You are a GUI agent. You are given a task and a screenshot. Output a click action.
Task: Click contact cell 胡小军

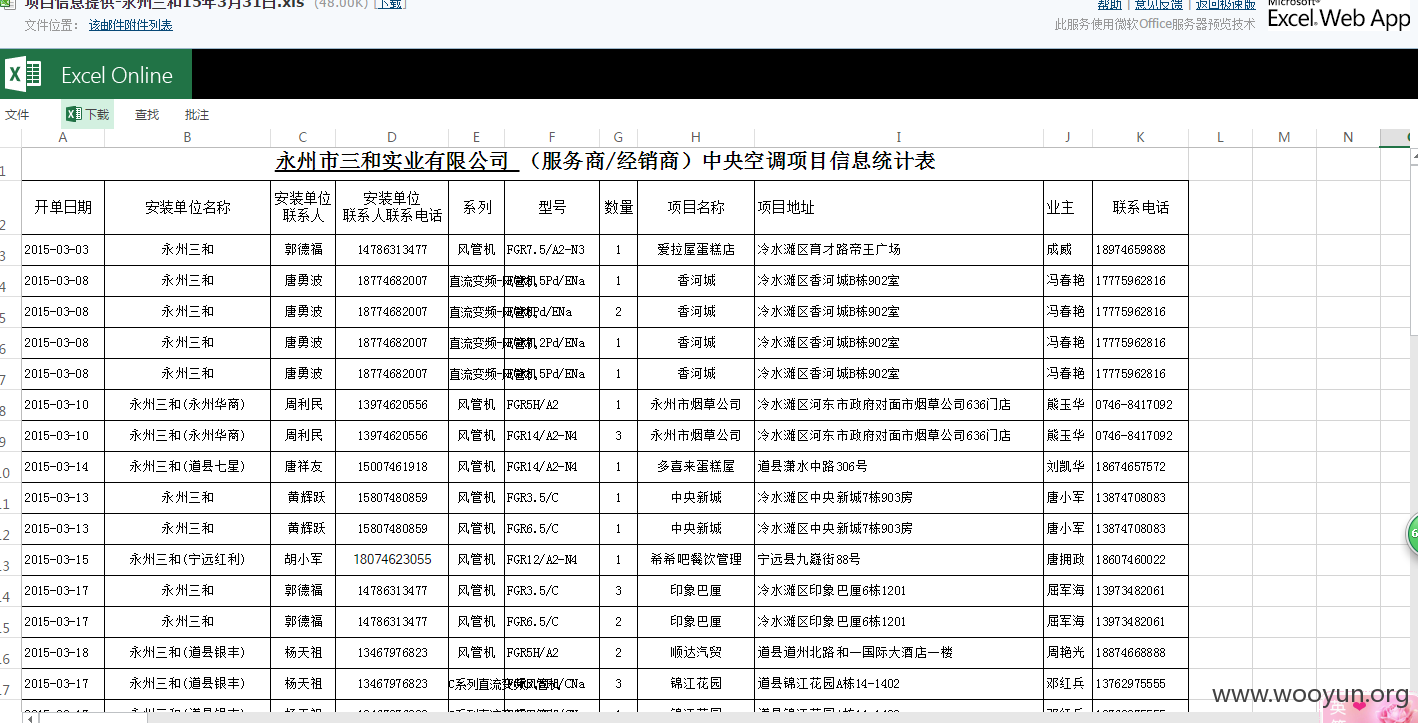point(303,560)
